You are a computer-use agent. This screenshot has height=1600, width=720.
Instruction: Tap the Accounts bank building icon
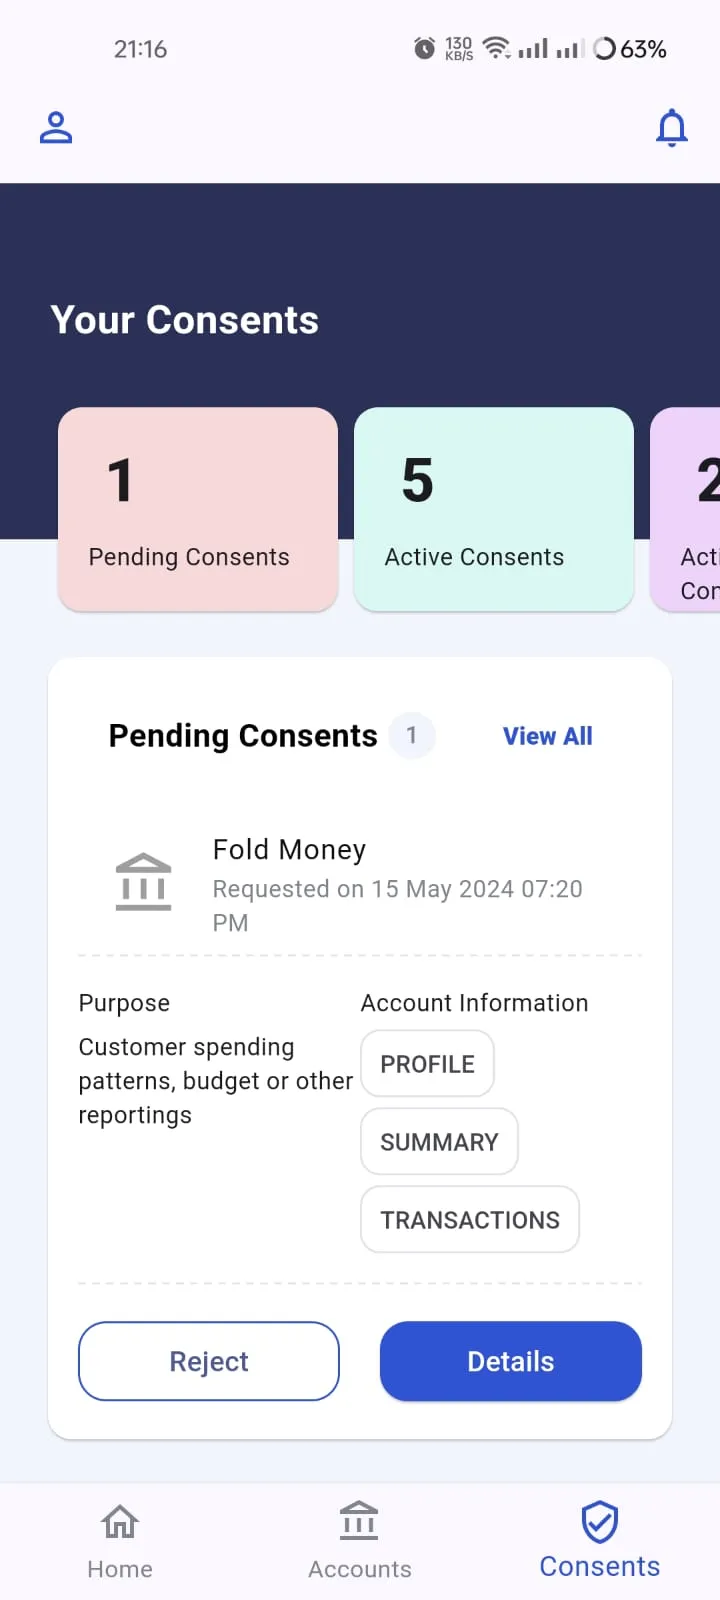359,1521
